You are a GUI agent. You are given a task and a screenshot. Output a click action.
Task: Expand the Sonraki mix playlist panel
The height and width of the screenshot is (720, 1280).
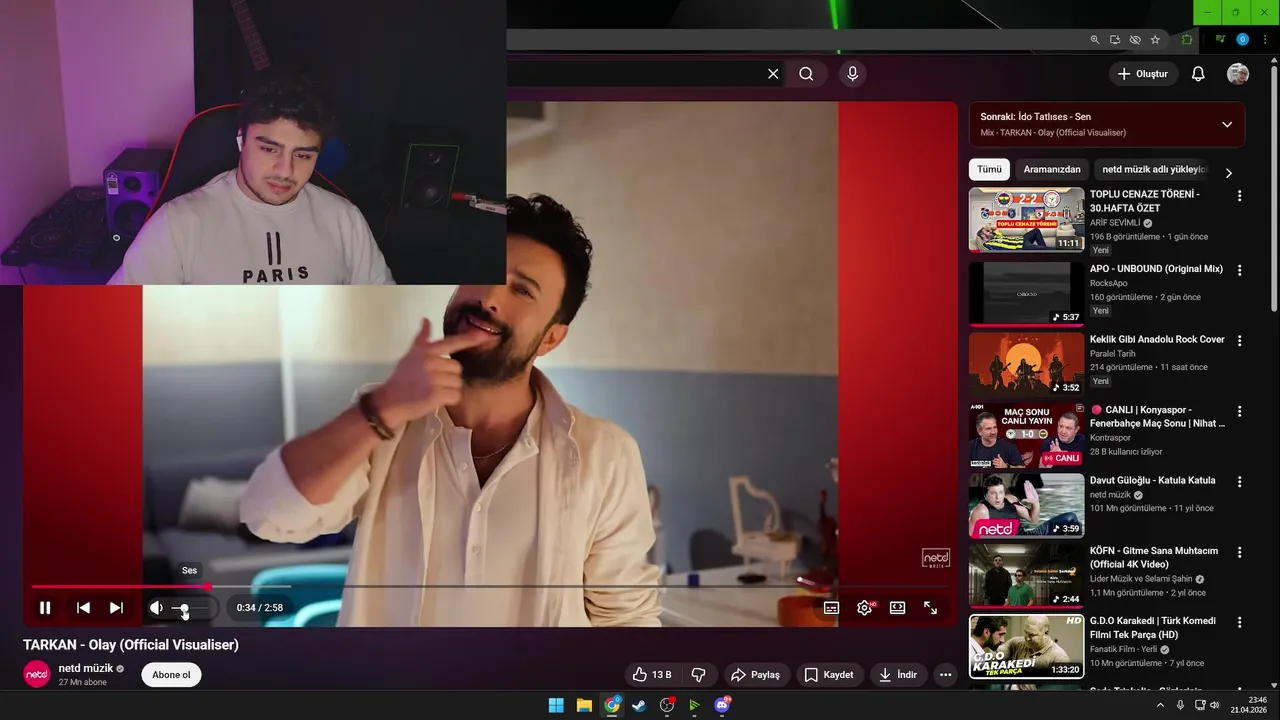point(1227,125)
